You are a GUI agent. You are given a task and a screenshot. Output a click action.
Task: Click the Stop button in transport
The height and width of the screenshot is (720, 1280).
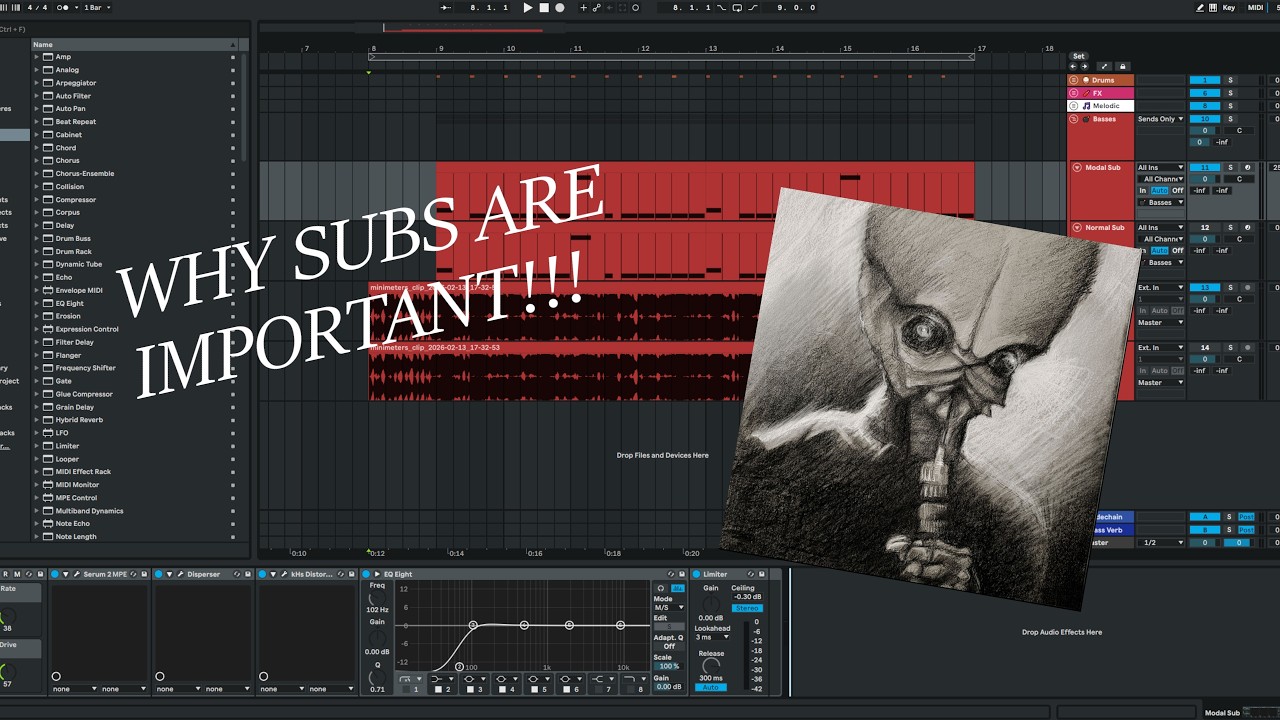[544, 7]
